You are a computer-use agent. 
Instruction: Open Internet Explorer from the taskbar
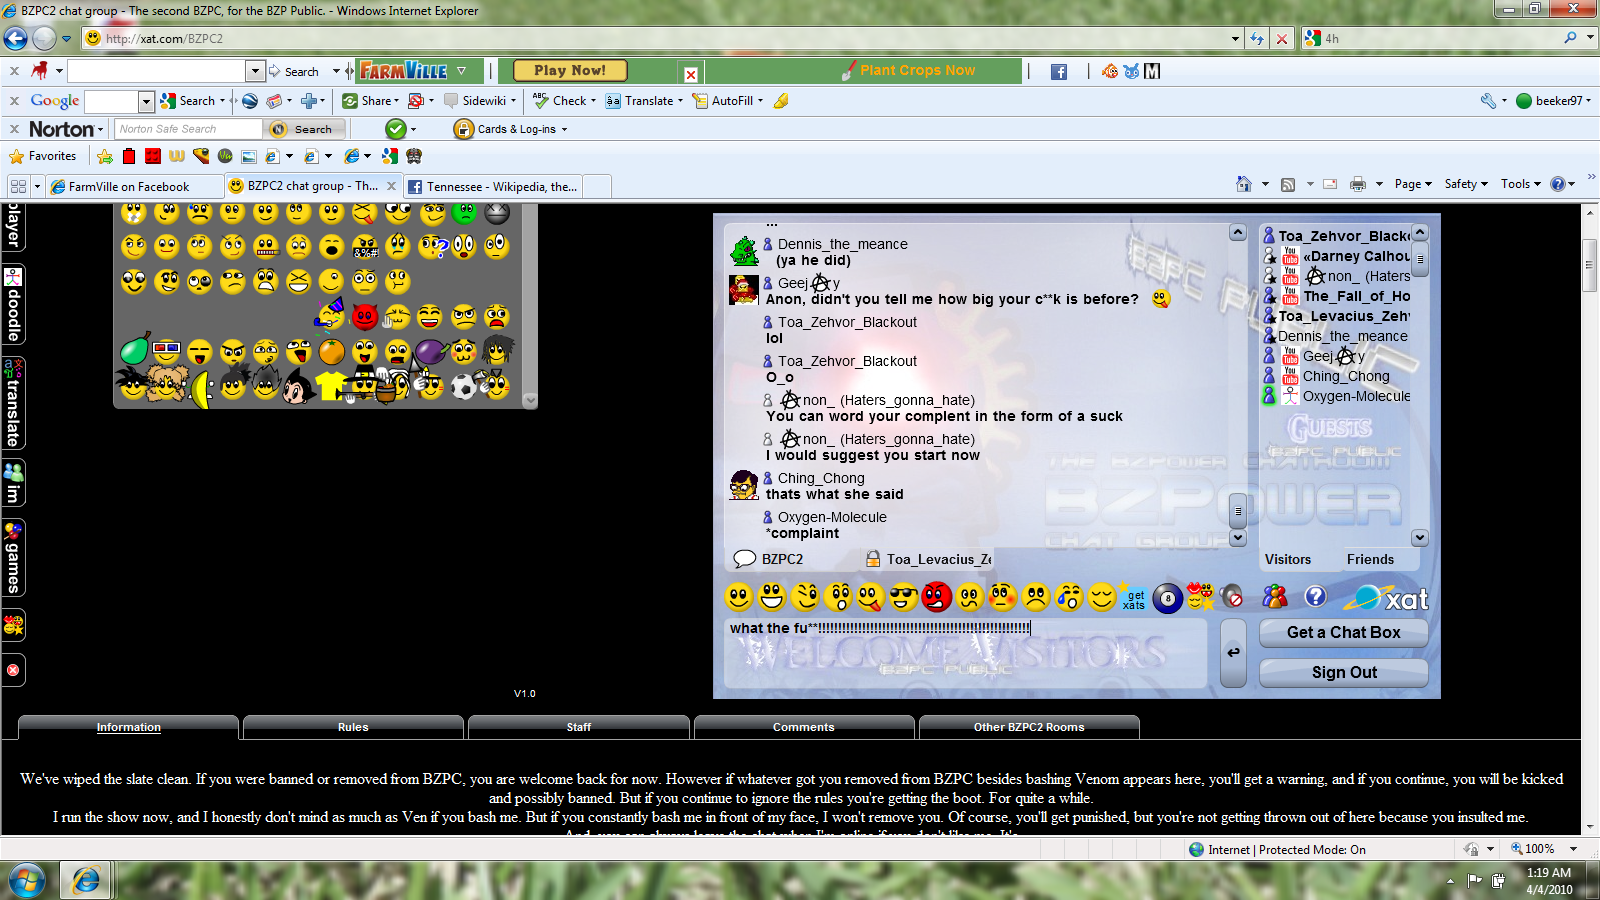86,880
